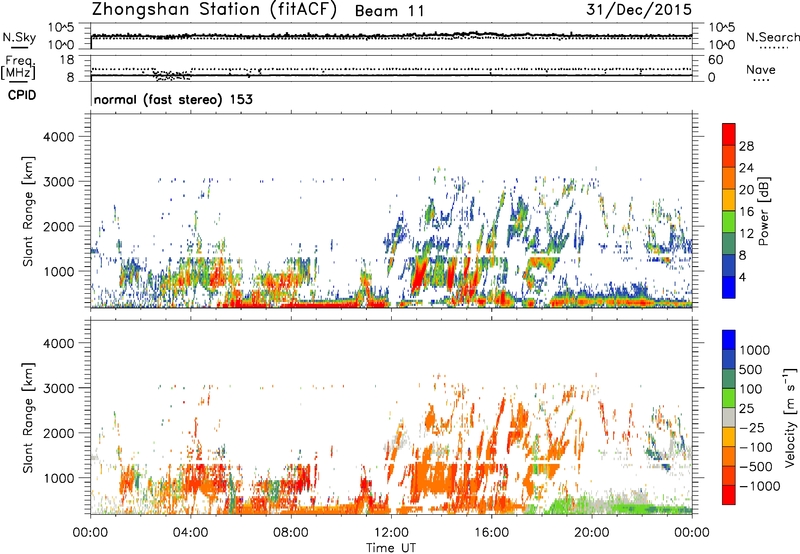This screenshot has width=800, height=554.
Task: Pick the gray -25 to 25 velocity swatch
Action: (729, 417)
